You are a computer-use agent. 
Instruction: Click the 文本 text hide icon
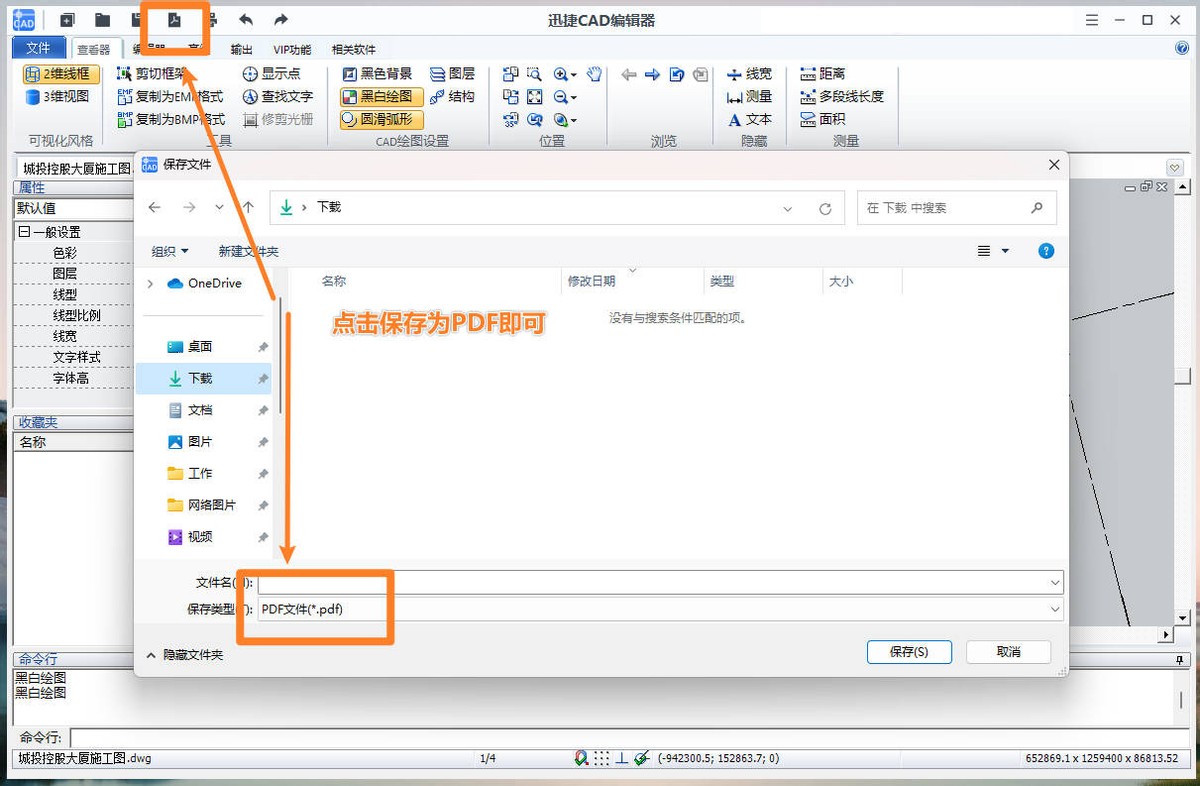coord(749,119)
